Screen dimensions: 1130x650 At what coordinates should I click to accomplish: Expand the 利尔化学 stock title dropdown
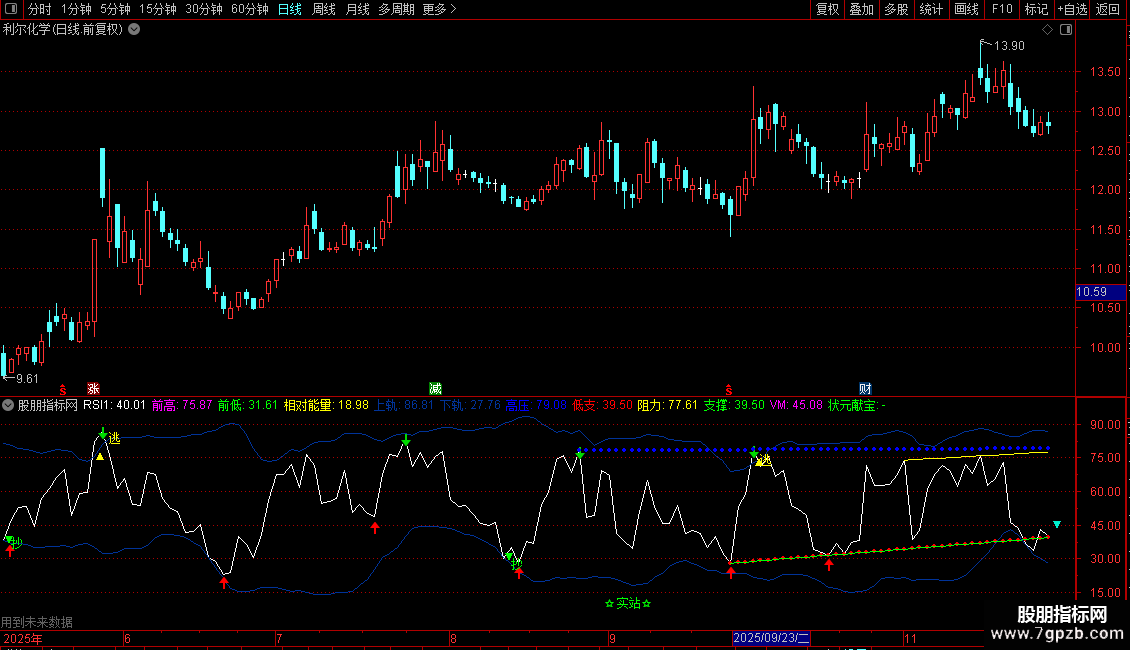[134, 29]
